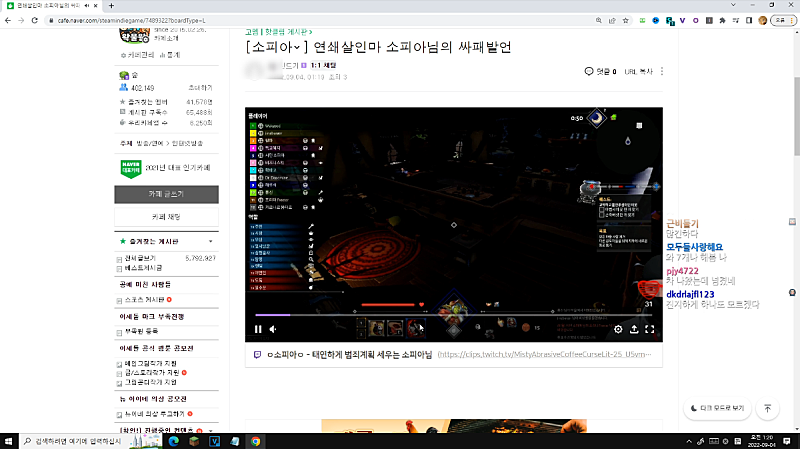Close the current browser tab
Screen dimensions: 800x449
tap(95, 6)
